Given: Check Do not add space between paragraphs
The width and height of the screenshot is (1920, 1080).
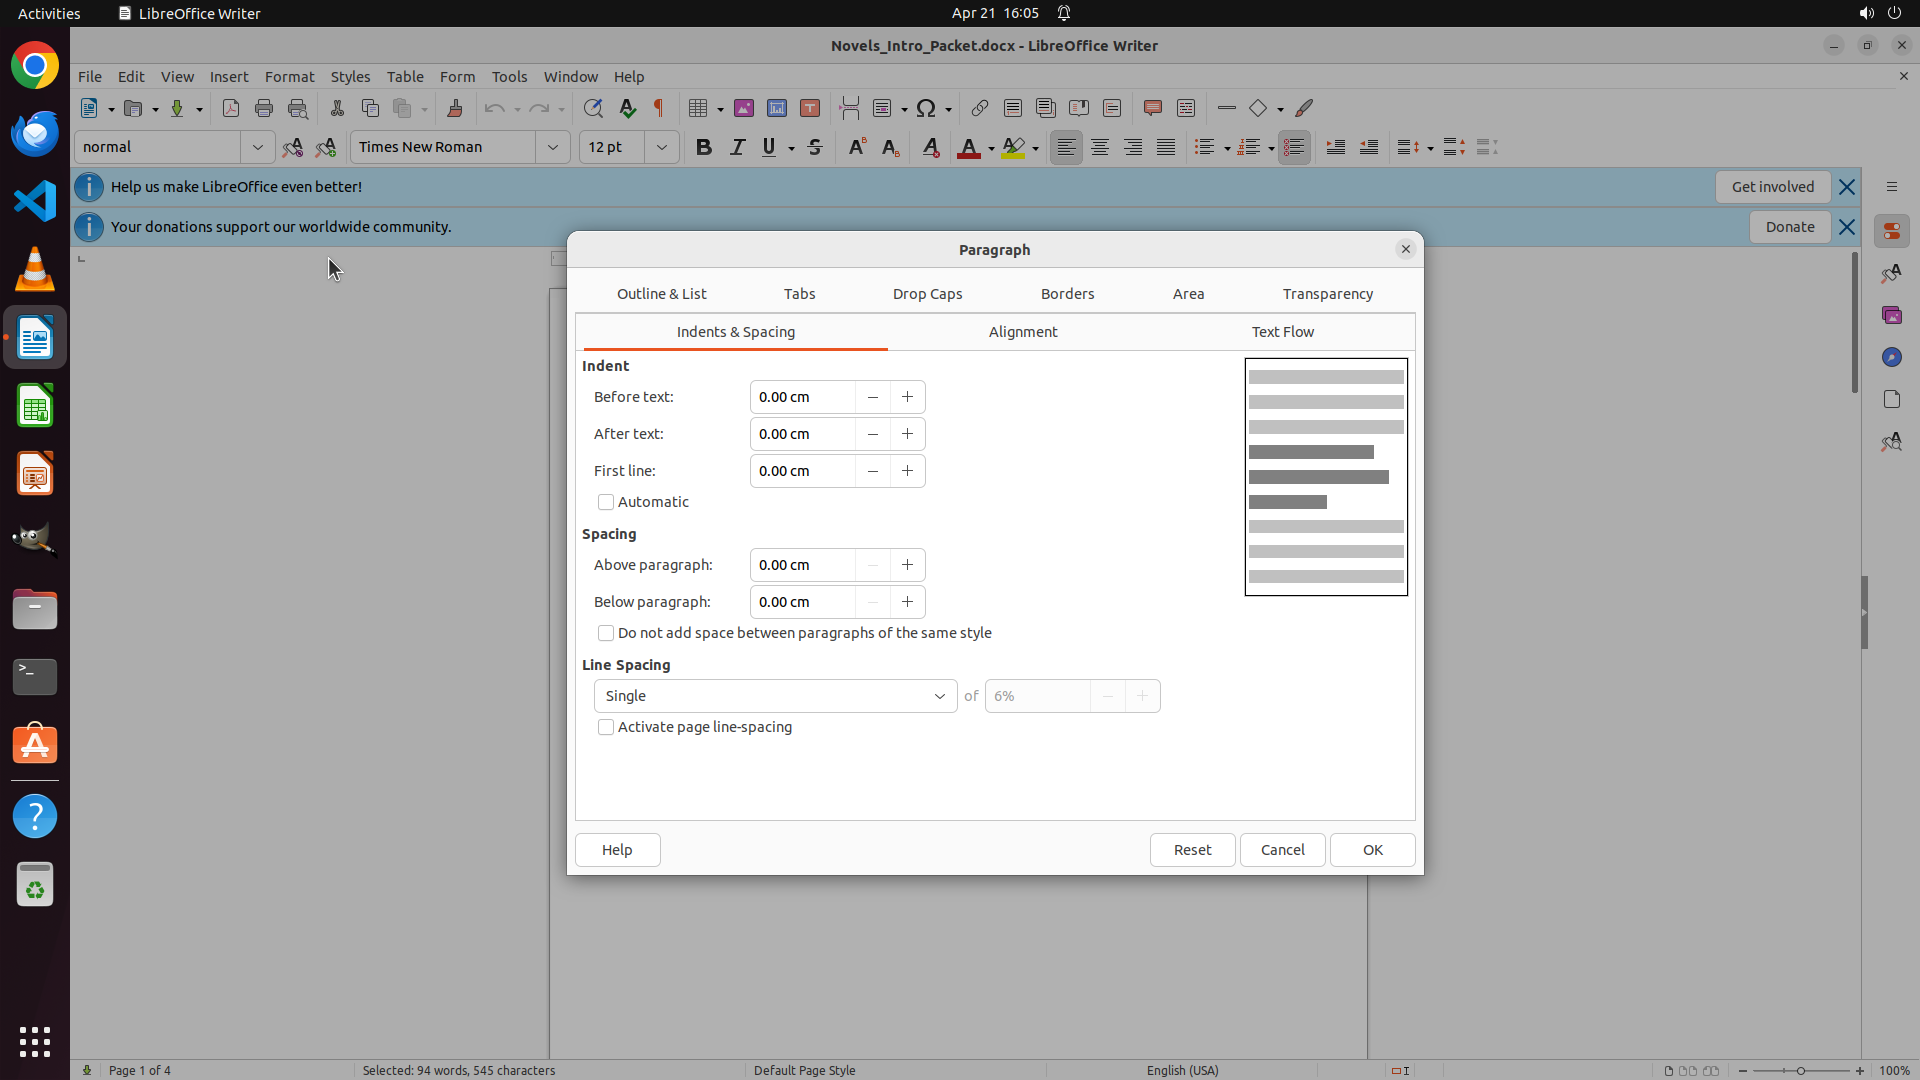Looking at the screenshot, I should (606, 633).
